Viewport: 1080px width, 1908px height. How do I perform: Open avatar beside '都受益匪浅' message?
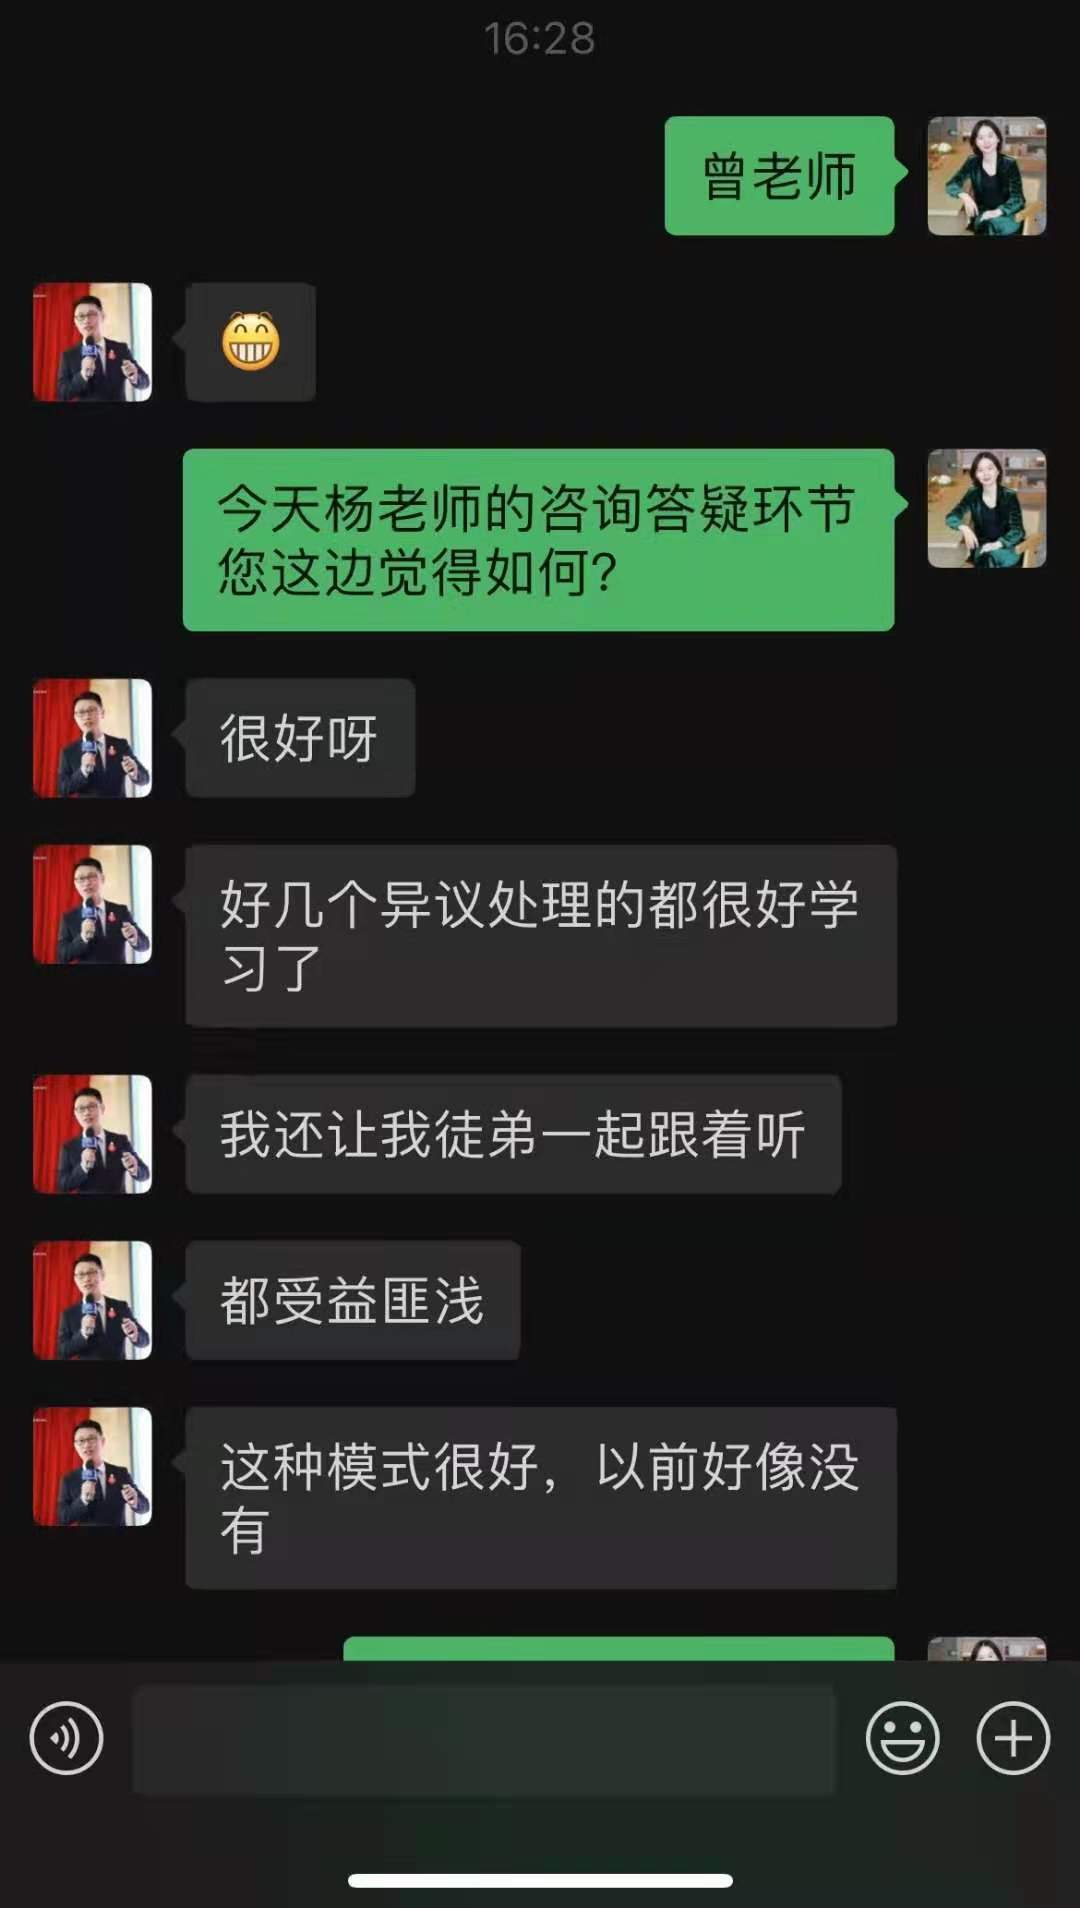92,1300
